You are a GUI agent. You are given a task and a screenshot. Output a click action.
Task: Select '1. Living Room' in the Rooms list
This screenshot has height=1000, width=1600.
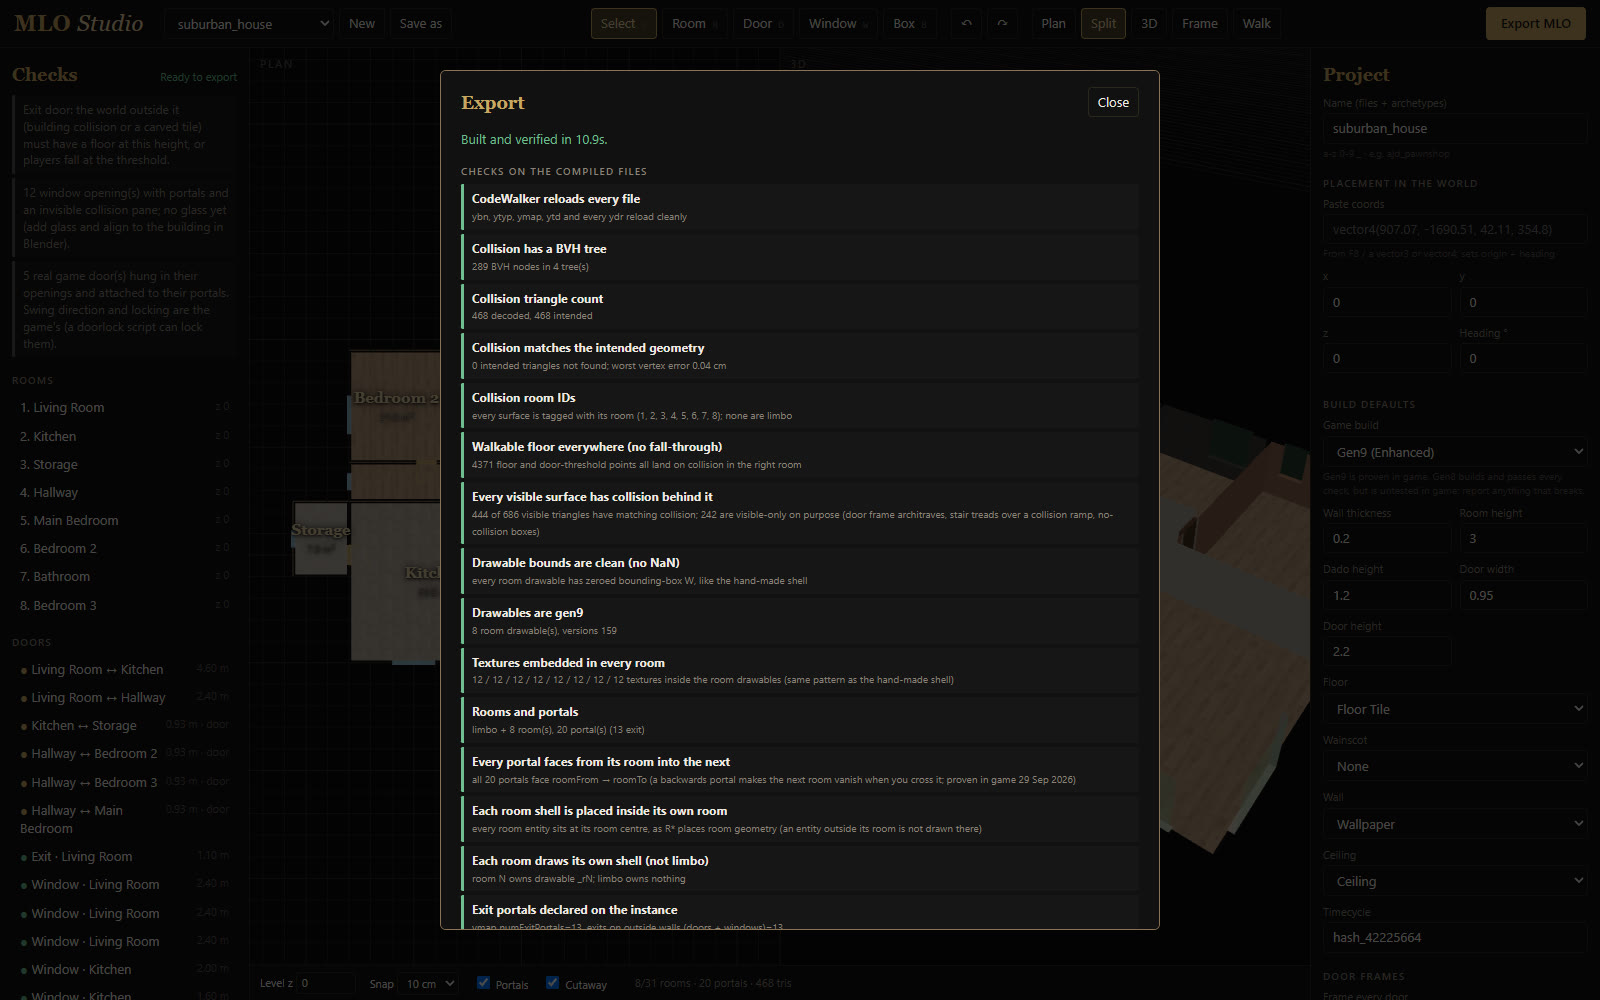coord(124,407)
